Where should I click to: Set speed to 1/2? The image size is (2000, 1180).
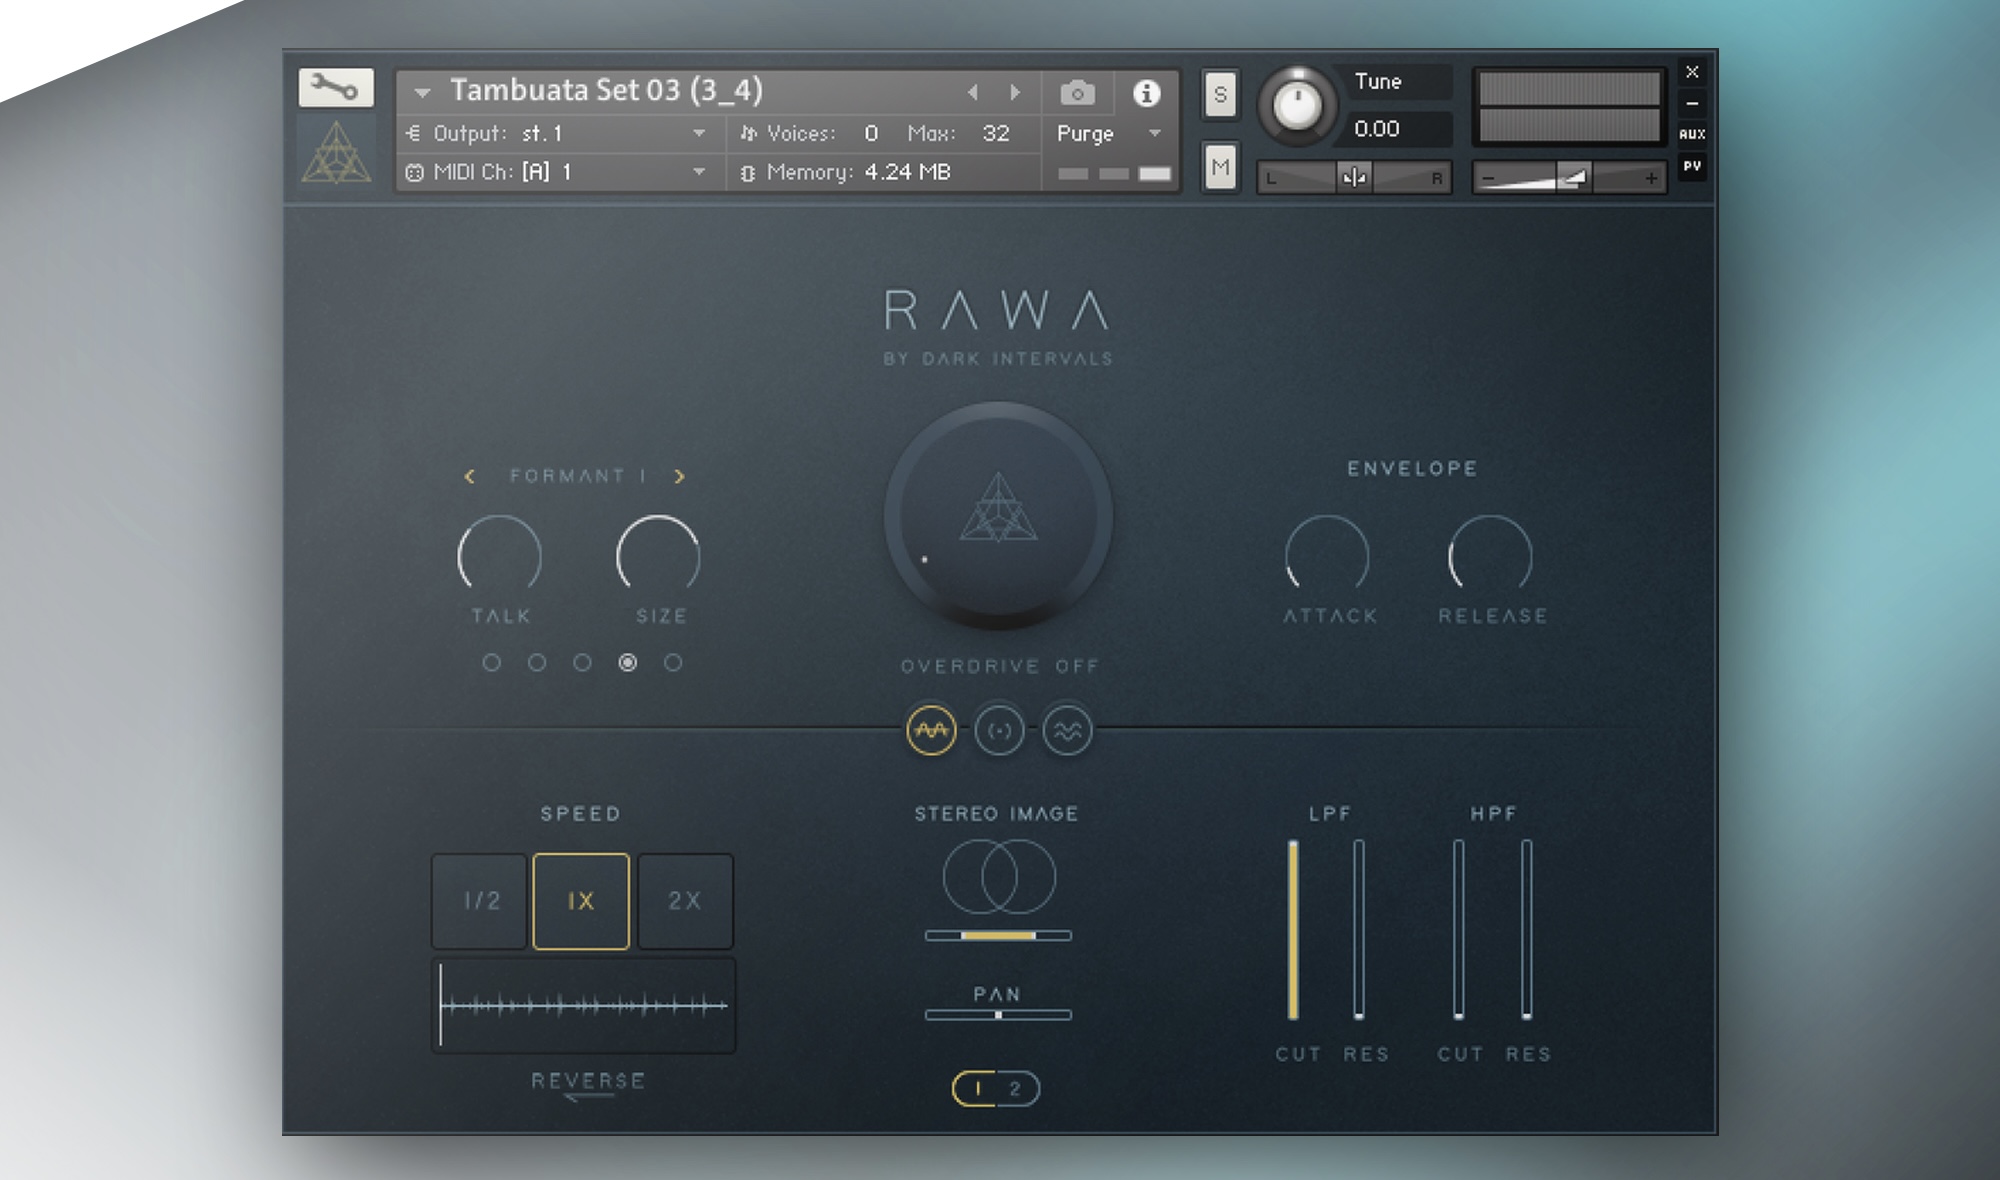tap(480, 901)
